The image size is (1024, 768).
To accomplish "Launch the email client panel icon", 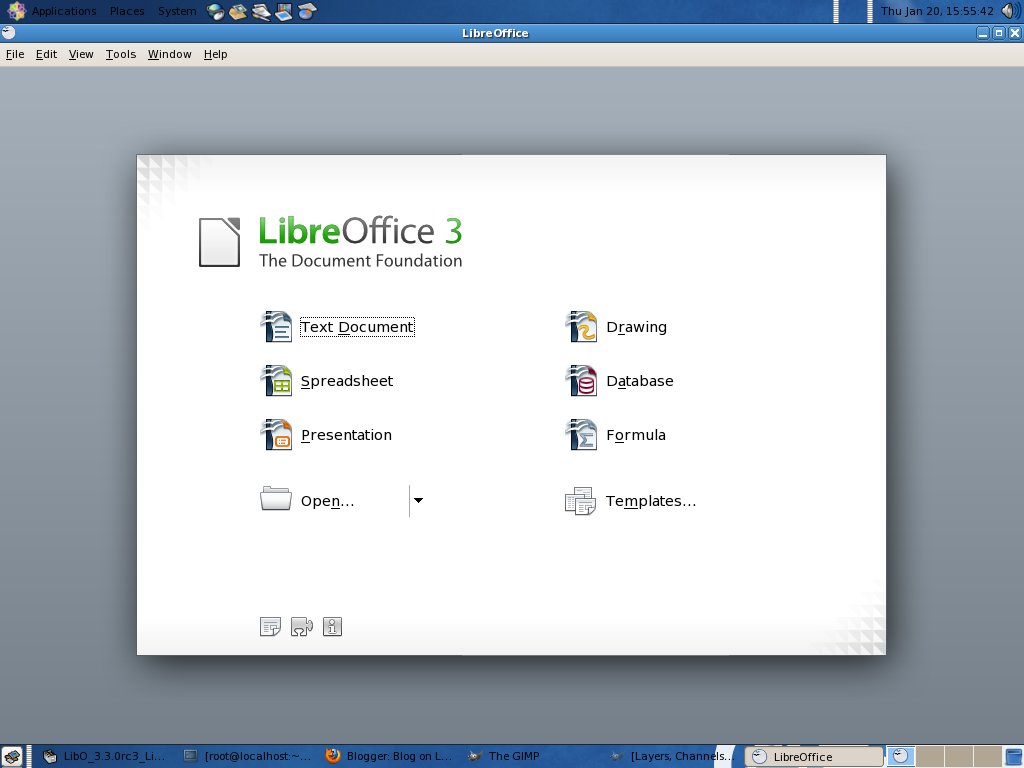I will pyautogui.click(x=238, y=11).
